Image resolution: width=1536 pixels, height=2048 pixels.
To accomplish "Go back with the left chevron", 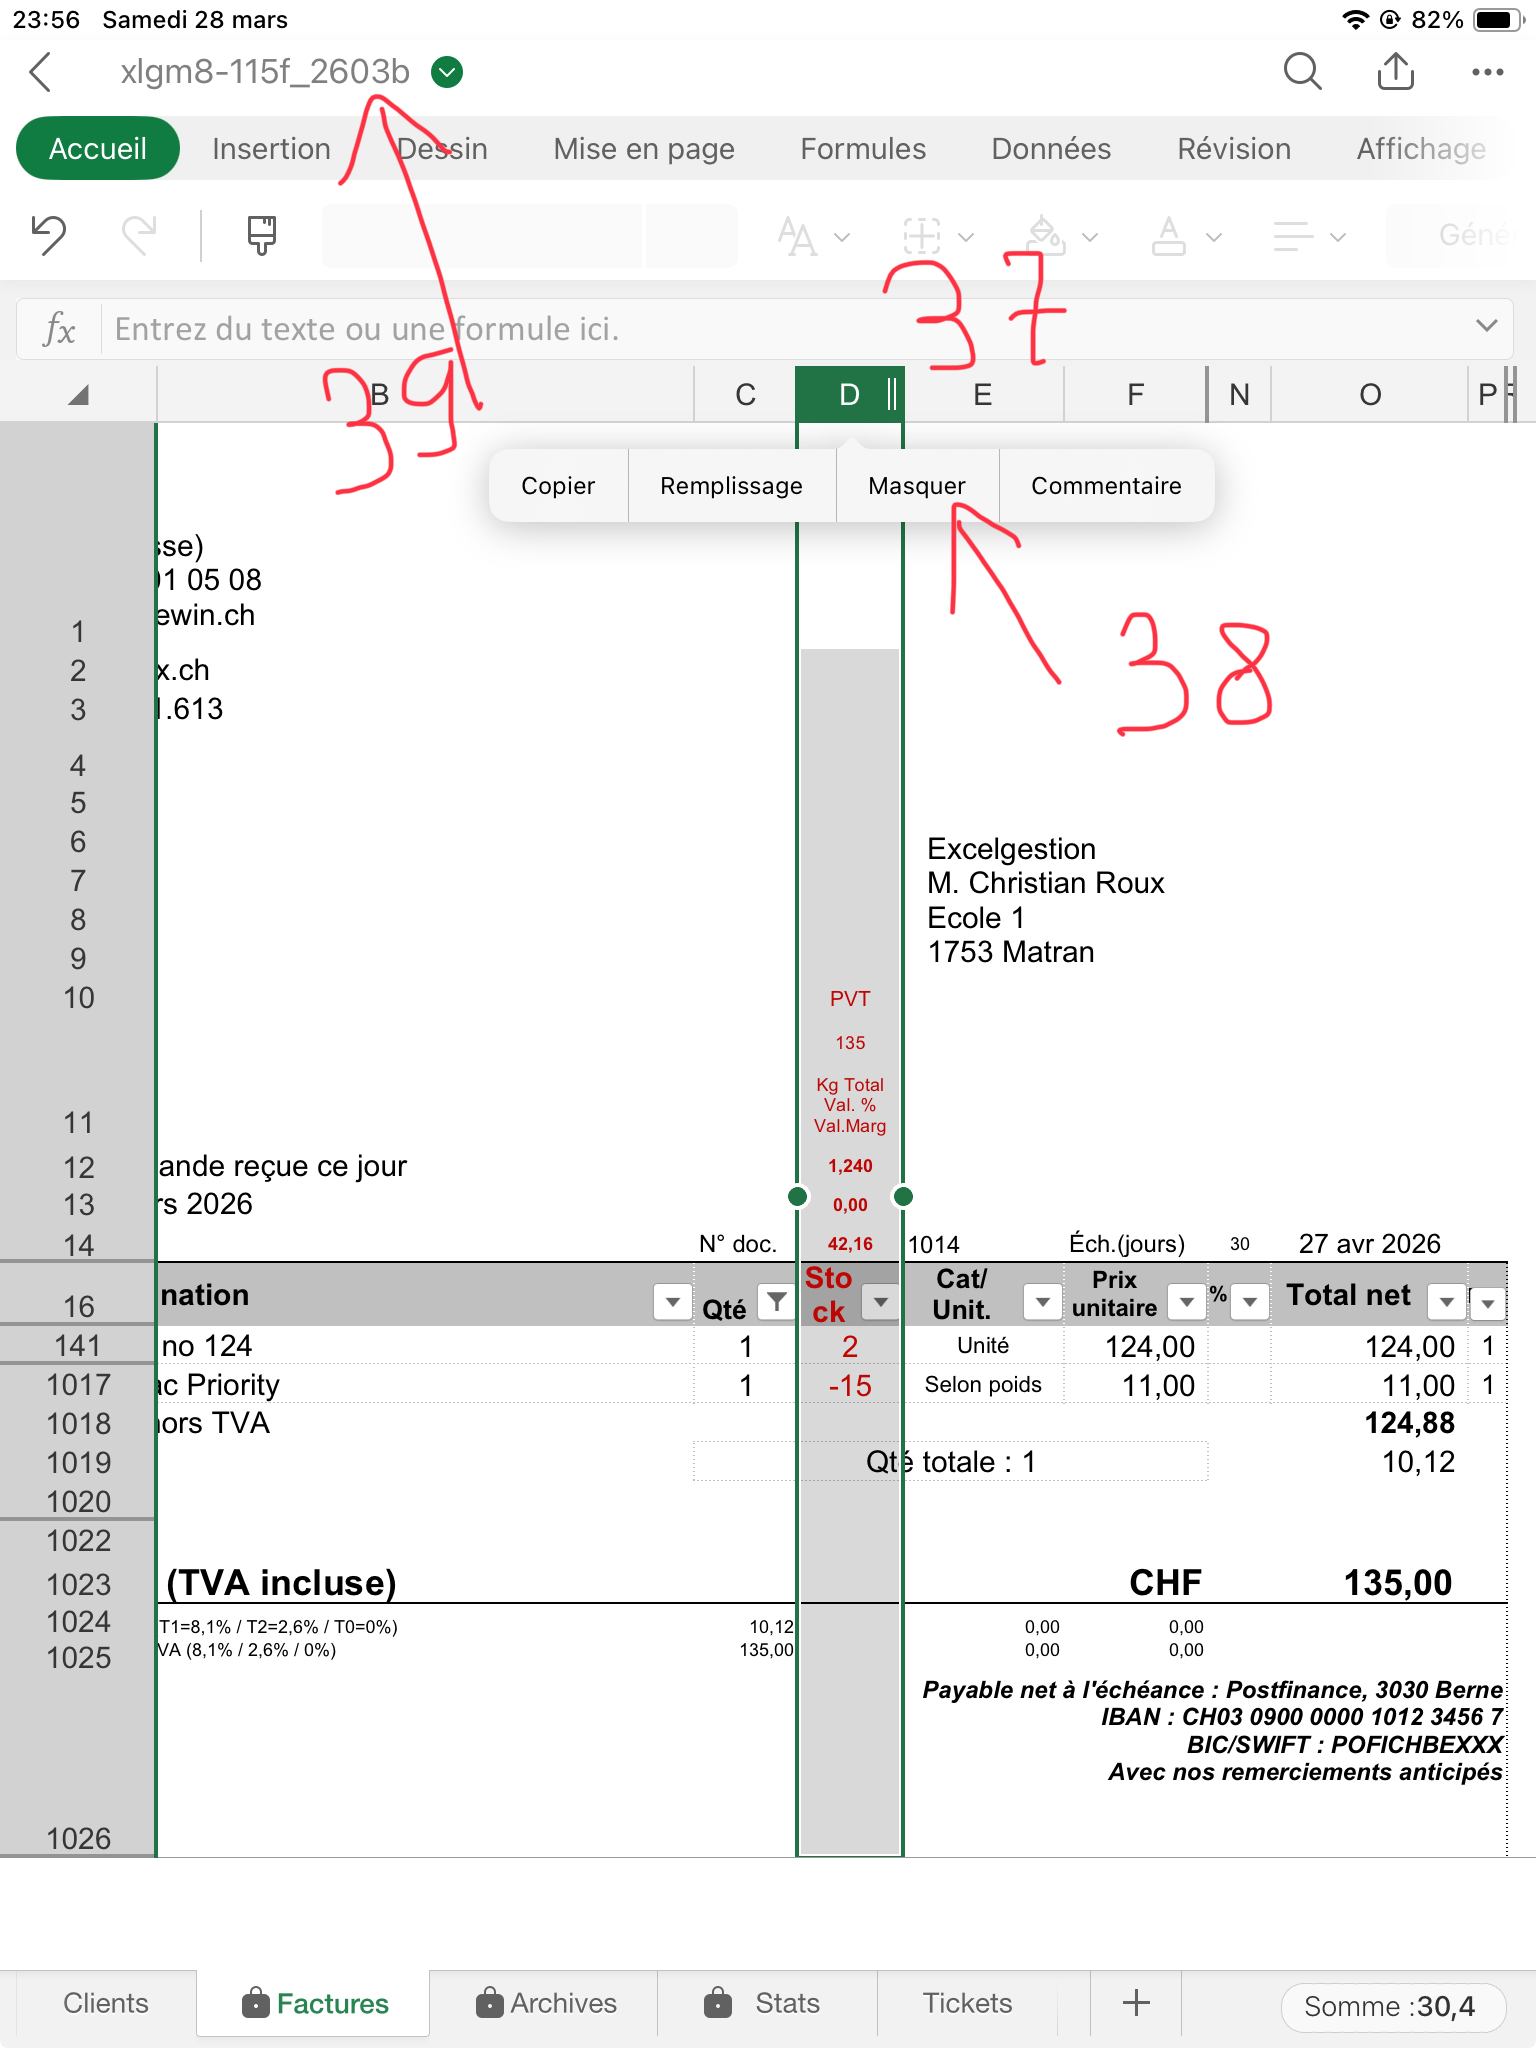I will click(41, 72).
